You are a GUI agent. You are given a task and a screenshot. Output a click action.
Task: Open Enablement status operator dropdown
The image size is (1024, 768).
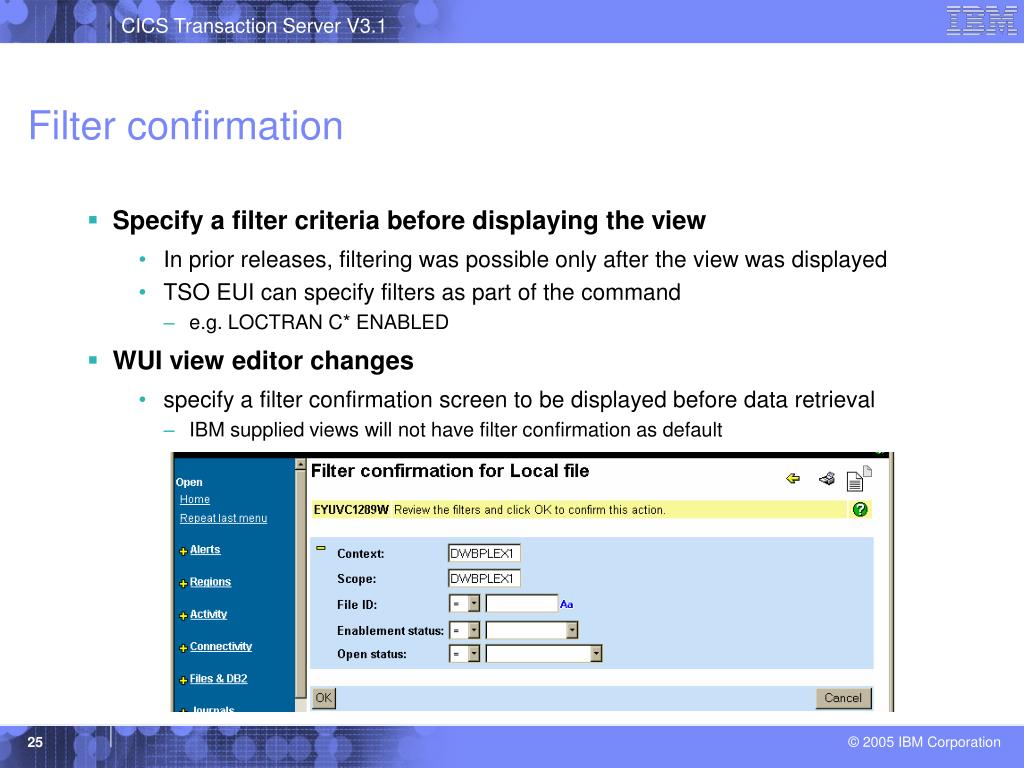464,630
